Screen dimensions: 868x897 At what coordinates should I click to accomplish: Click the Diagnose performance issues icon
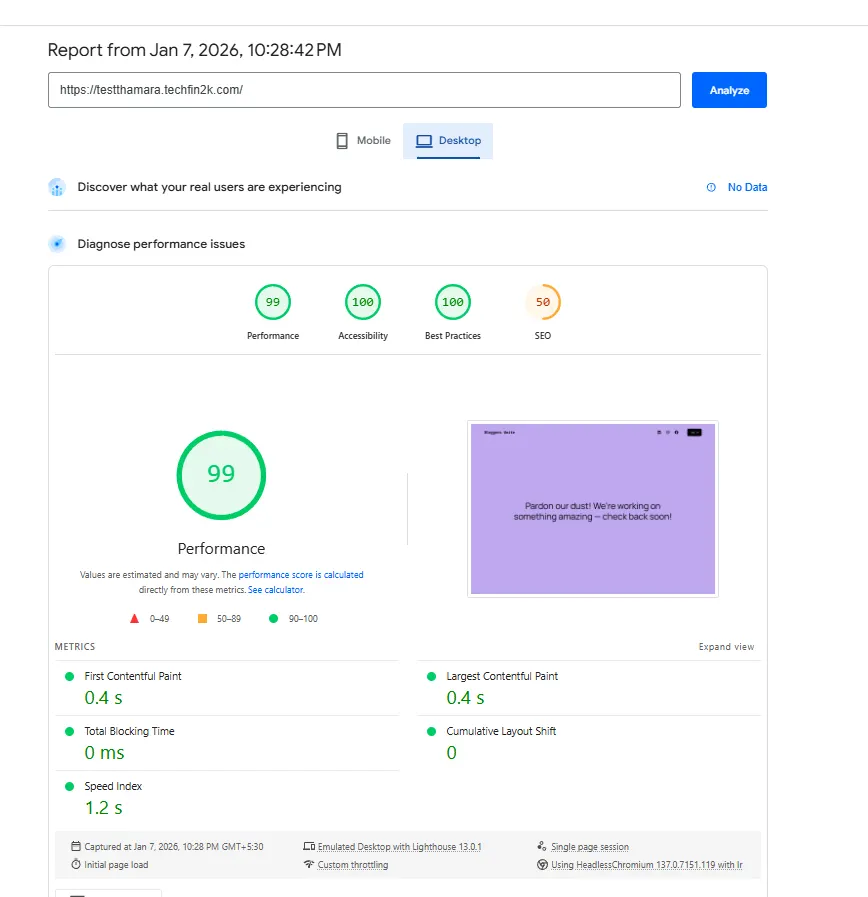click(x=57, y=244)
